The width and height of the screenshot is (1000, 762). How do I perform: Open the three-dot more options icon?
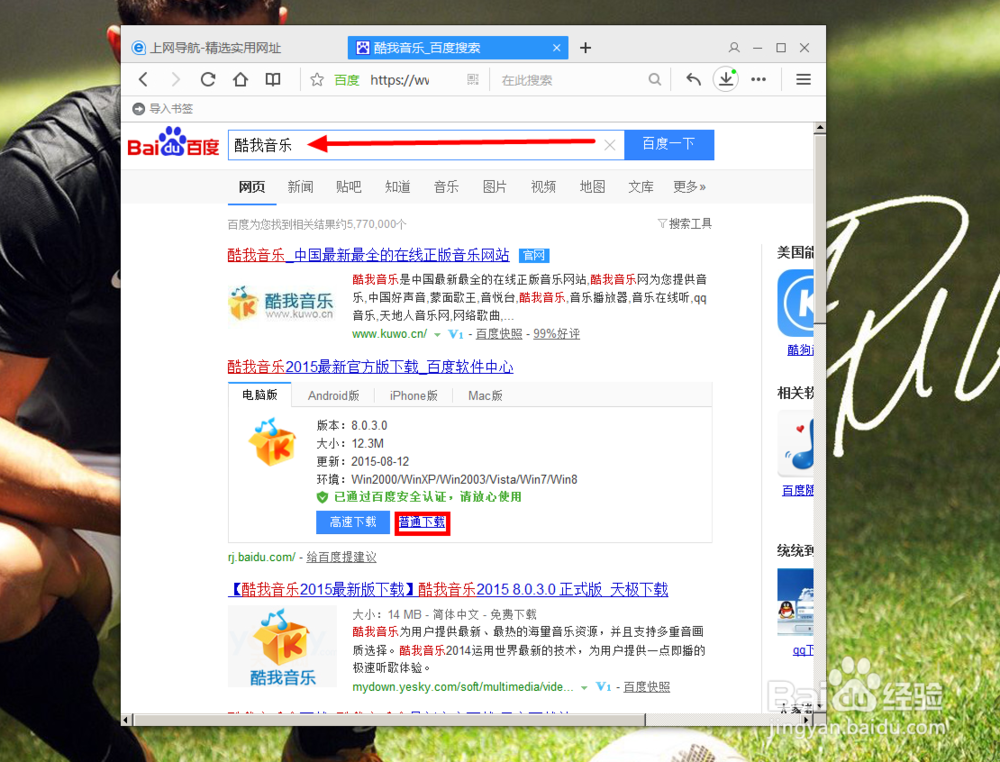758,80
